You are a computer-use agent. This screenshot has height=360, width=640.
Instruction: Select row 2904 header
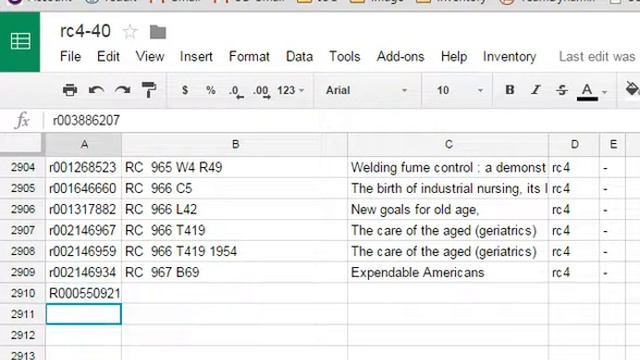click(22, 167)
